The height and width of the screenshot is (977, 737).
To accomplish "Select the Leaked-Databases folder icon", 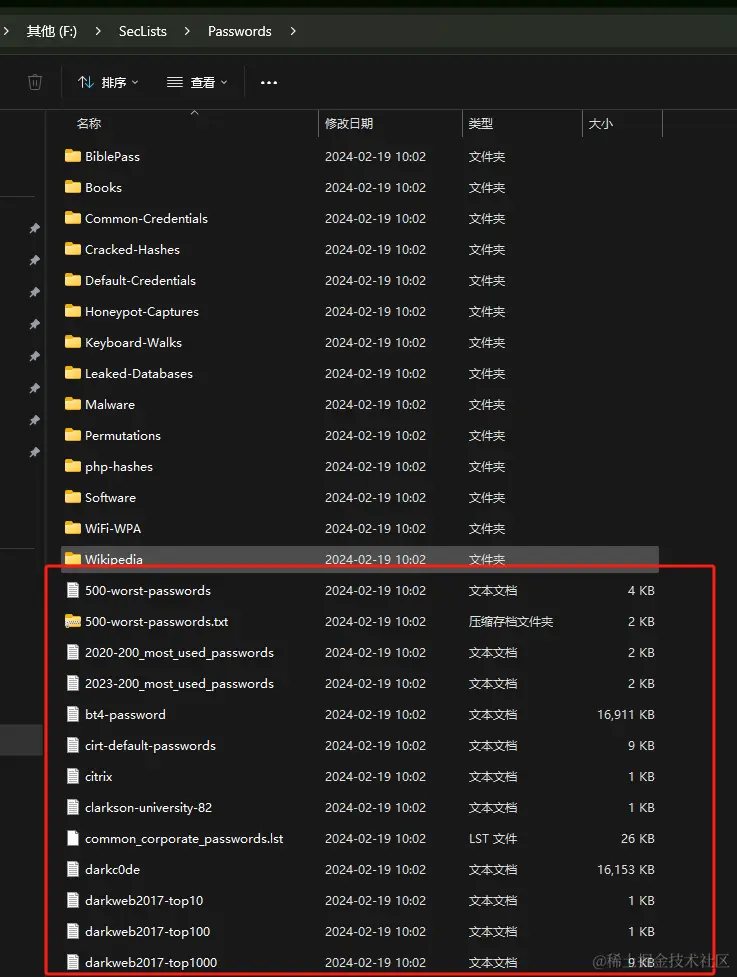I will [73, 373].
